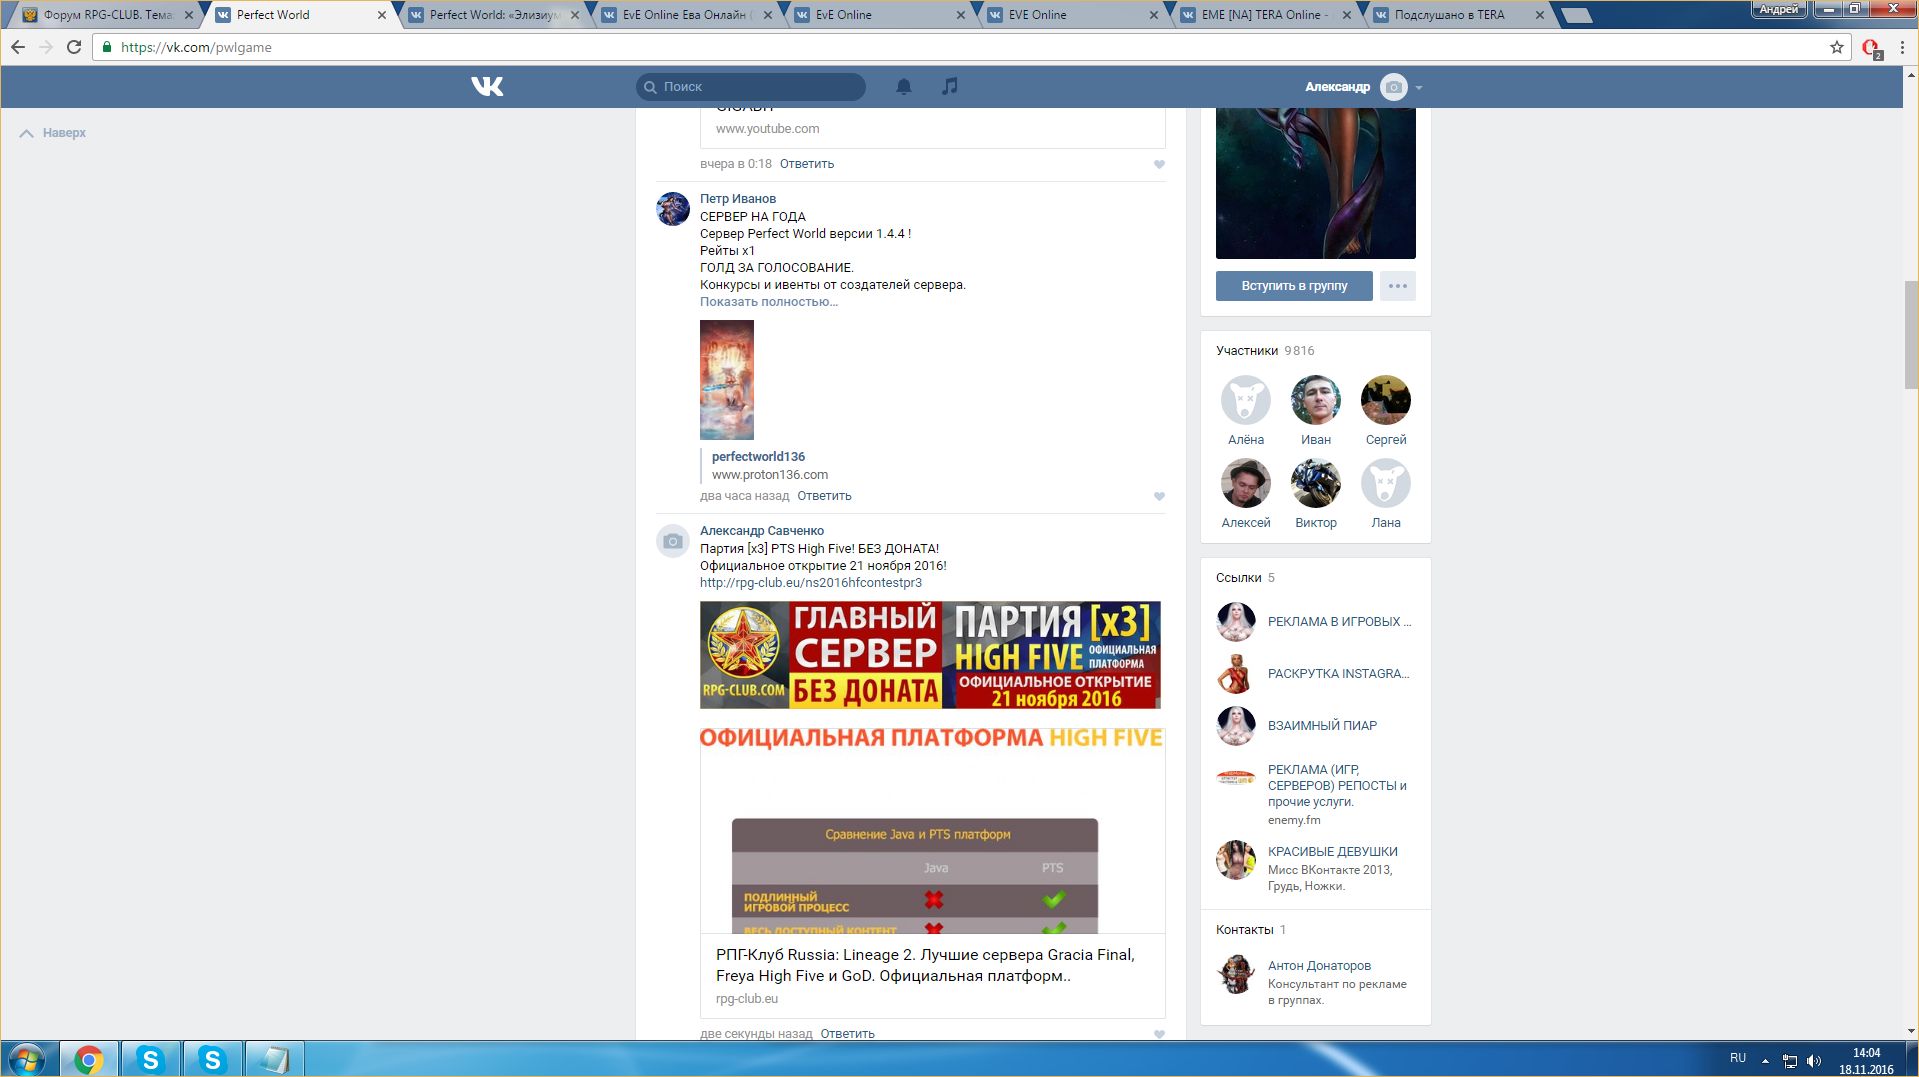The height and width of the screenshot is (1077, 1919).
Task: Expand post with Показать полностью…
Action: 769,302
